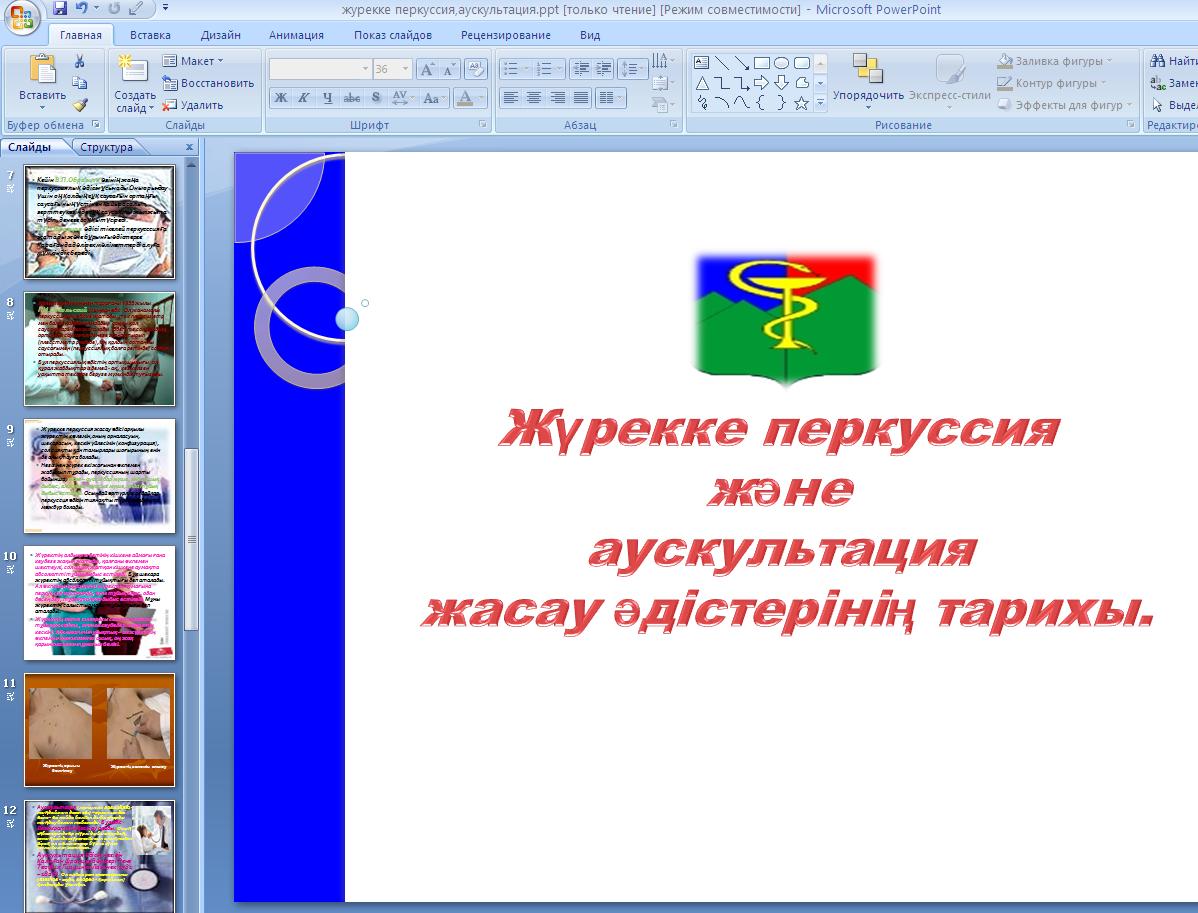Justify the text
The height and width of the screenshot is (913, 1198).
[581, 98]
